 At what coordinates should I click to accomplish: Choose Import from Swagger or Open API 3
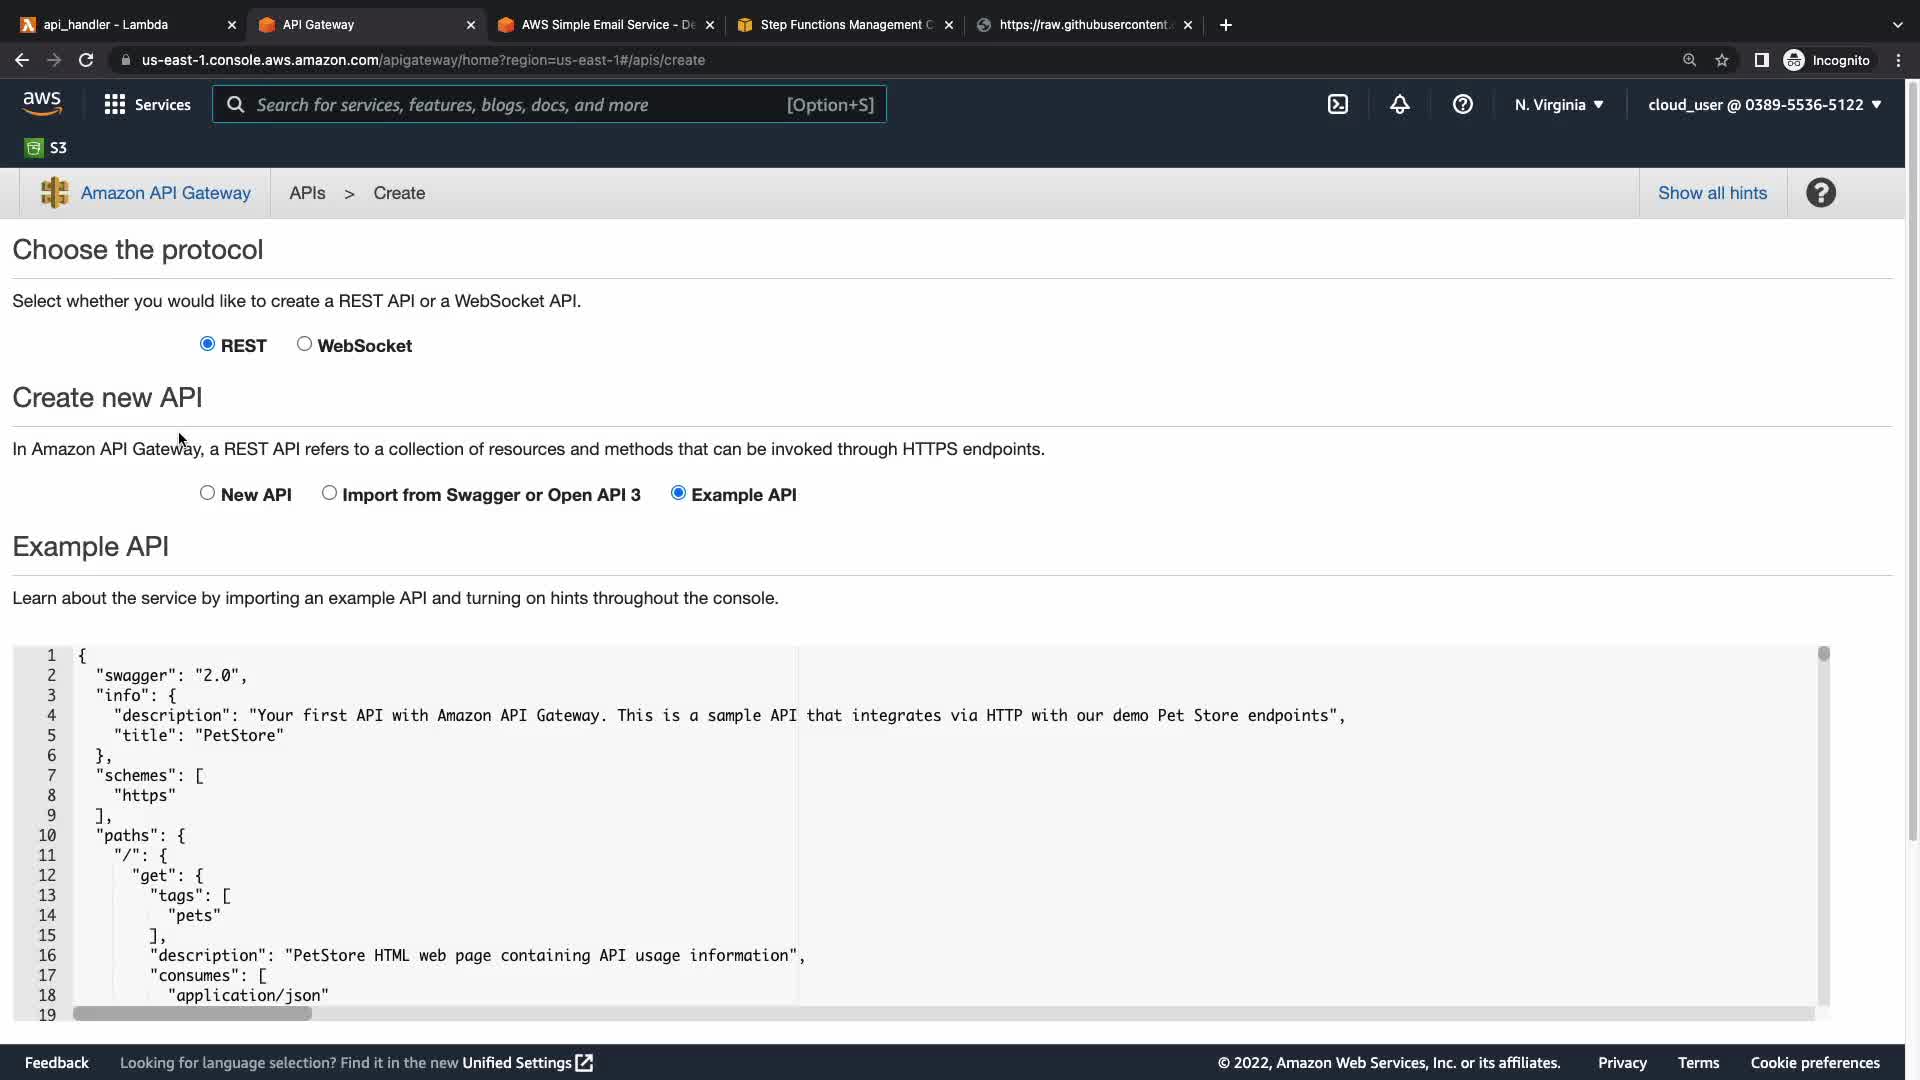[329, 493]
